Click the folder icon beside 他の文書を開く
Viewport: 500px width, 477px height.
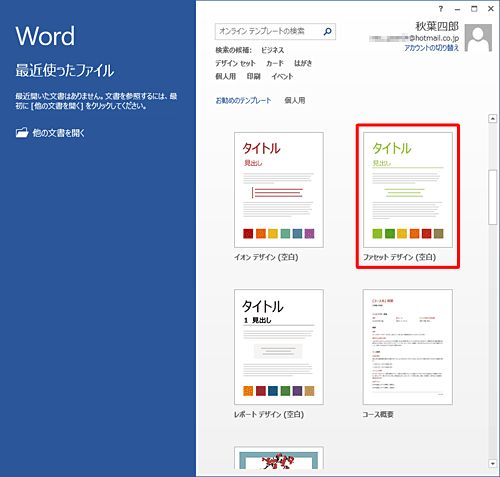click(22, 133)
